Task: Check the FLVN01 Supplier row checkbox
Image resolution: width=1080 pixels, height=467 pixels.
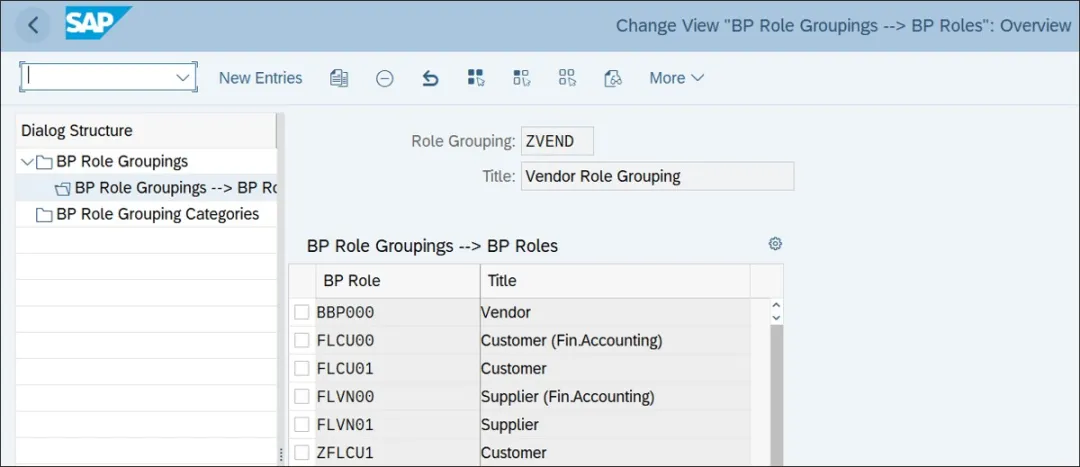Action: pos(302,425)
